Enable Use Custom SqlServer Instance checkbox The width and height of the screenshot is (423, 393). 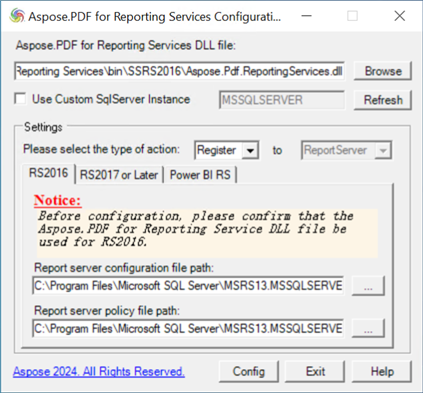[20, 99]
